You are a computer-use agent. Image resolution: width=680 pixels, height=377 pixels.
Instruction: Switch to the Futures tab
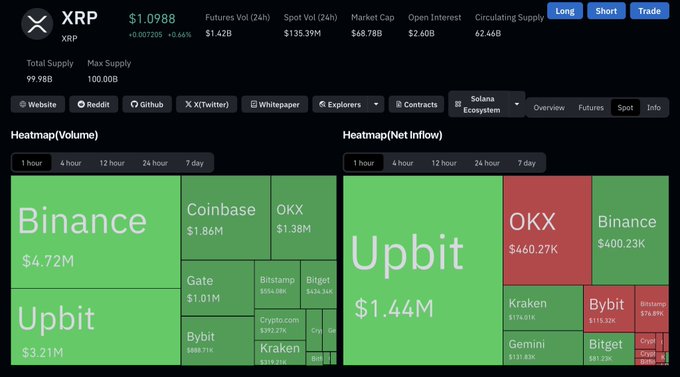tap(591, 108)
